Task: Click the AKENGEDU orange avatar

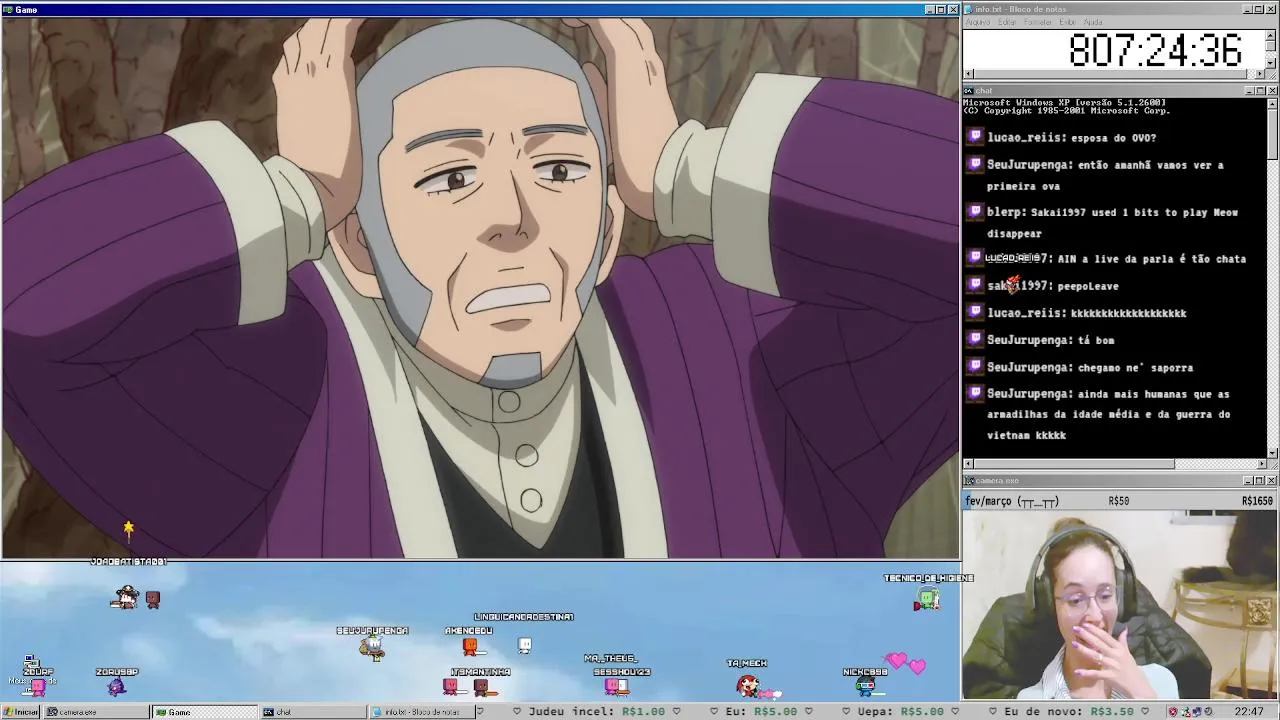Action: coord(469,647)
